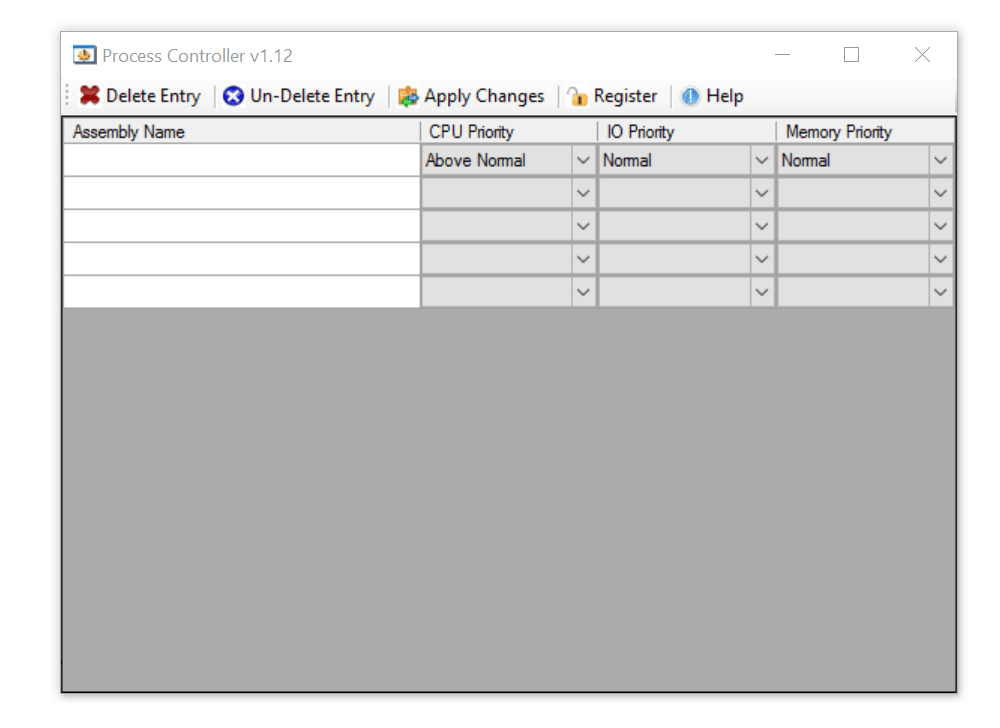Click the Memory Priority column header
Image resolution: width=1000 pixels, height=728 pixels.
coord(865,131)
